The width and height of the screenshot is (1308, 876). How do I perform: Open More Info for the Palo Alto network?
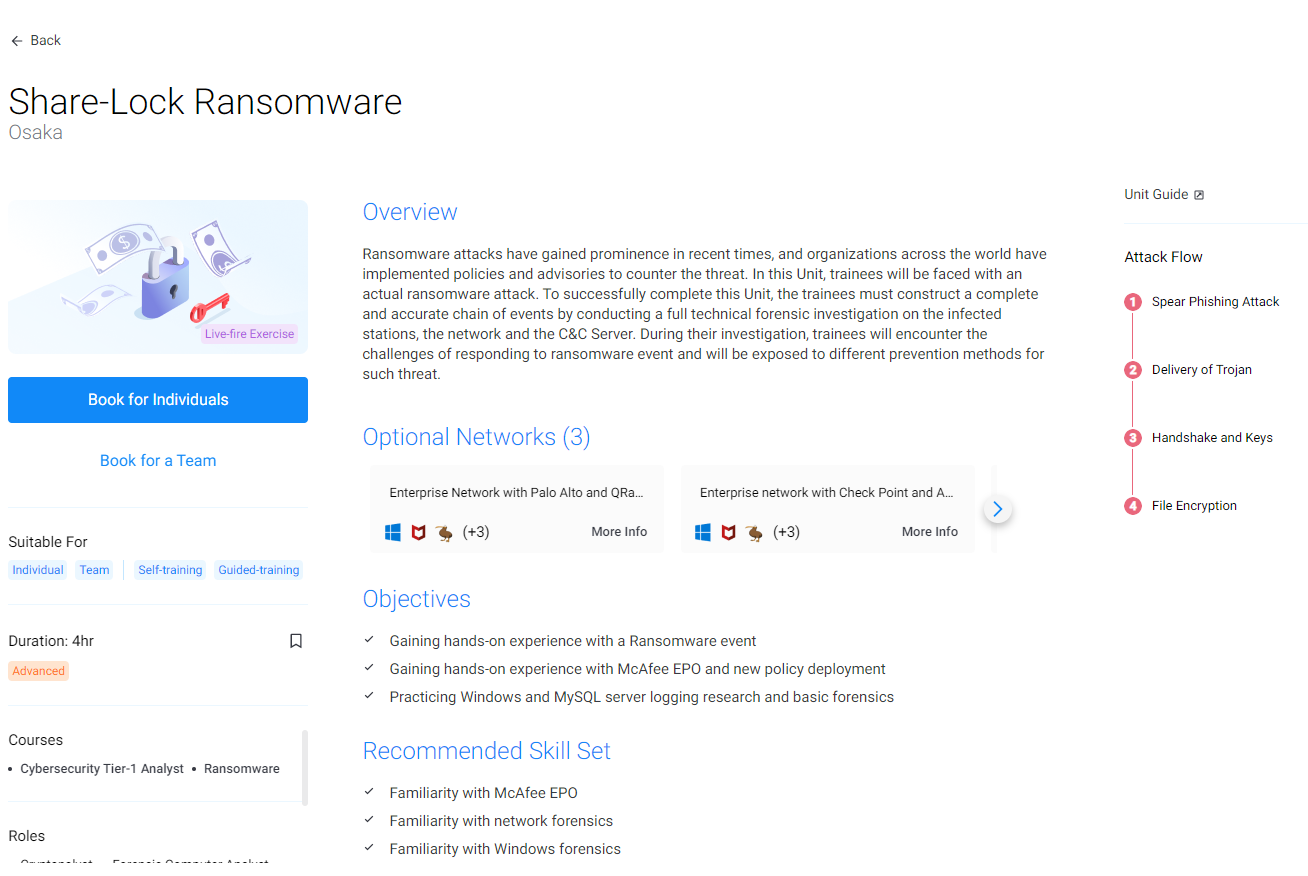pyautogui.click(x=619, y=532)
